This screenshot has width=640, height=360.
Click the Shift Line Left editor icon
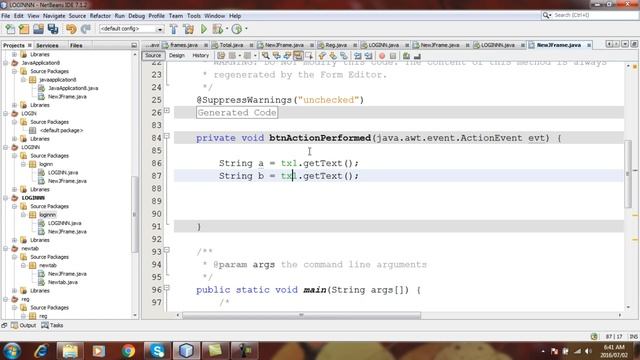click(358, 56)
